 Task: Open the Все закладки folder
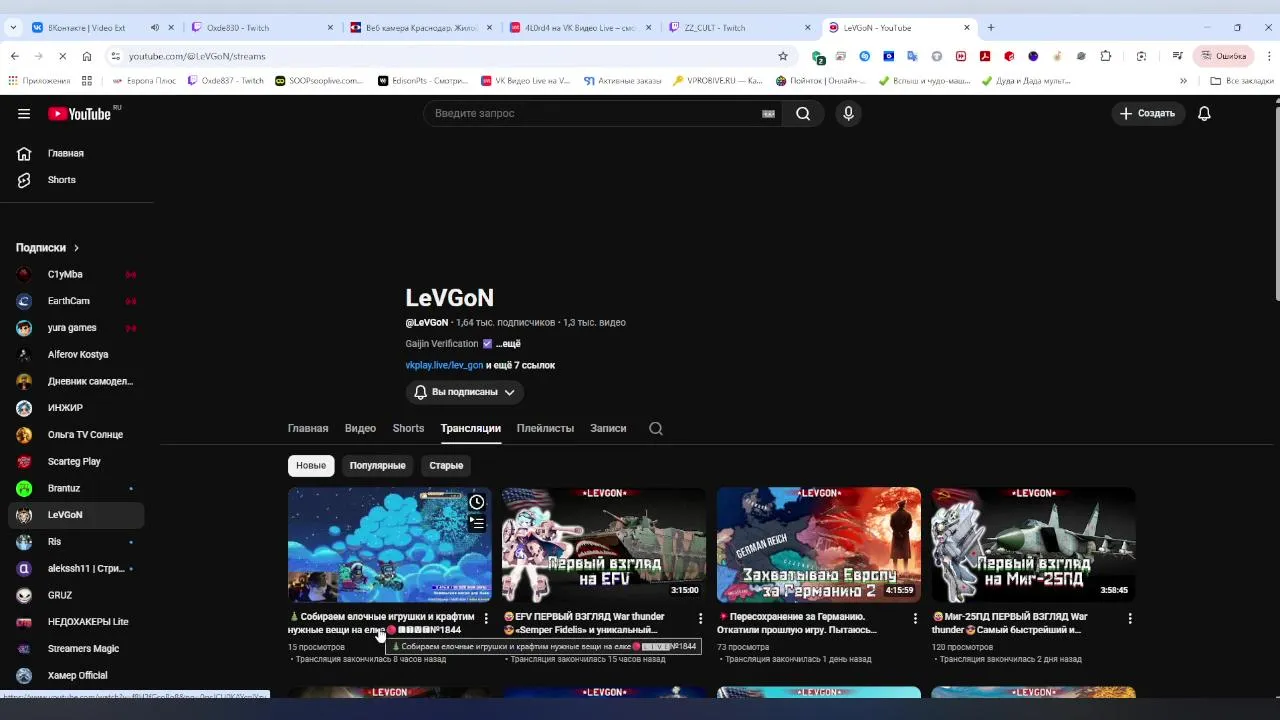click(1241, 81)
